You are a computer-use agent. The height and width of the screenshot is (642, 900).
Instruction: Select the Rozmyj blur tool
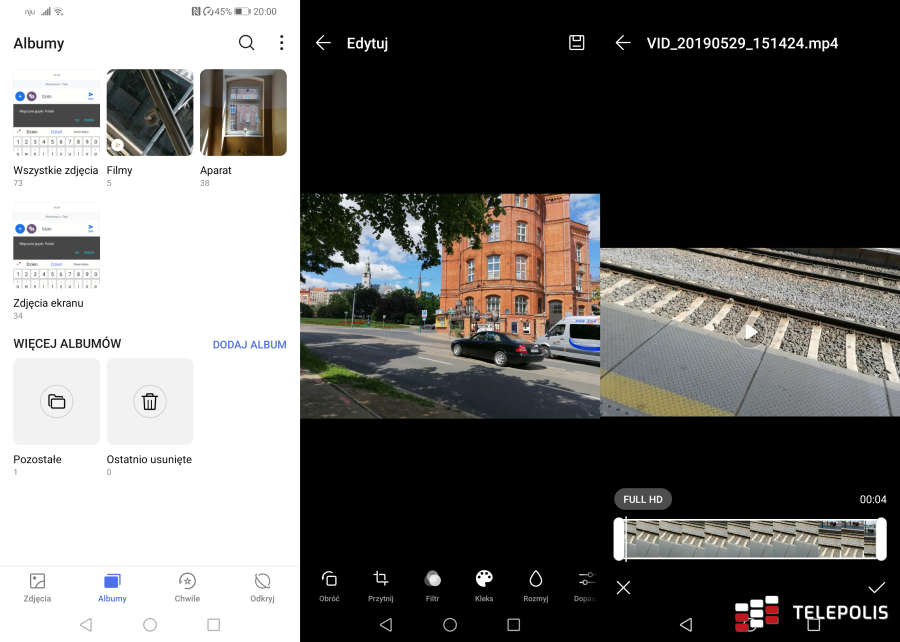click(536, 585)
